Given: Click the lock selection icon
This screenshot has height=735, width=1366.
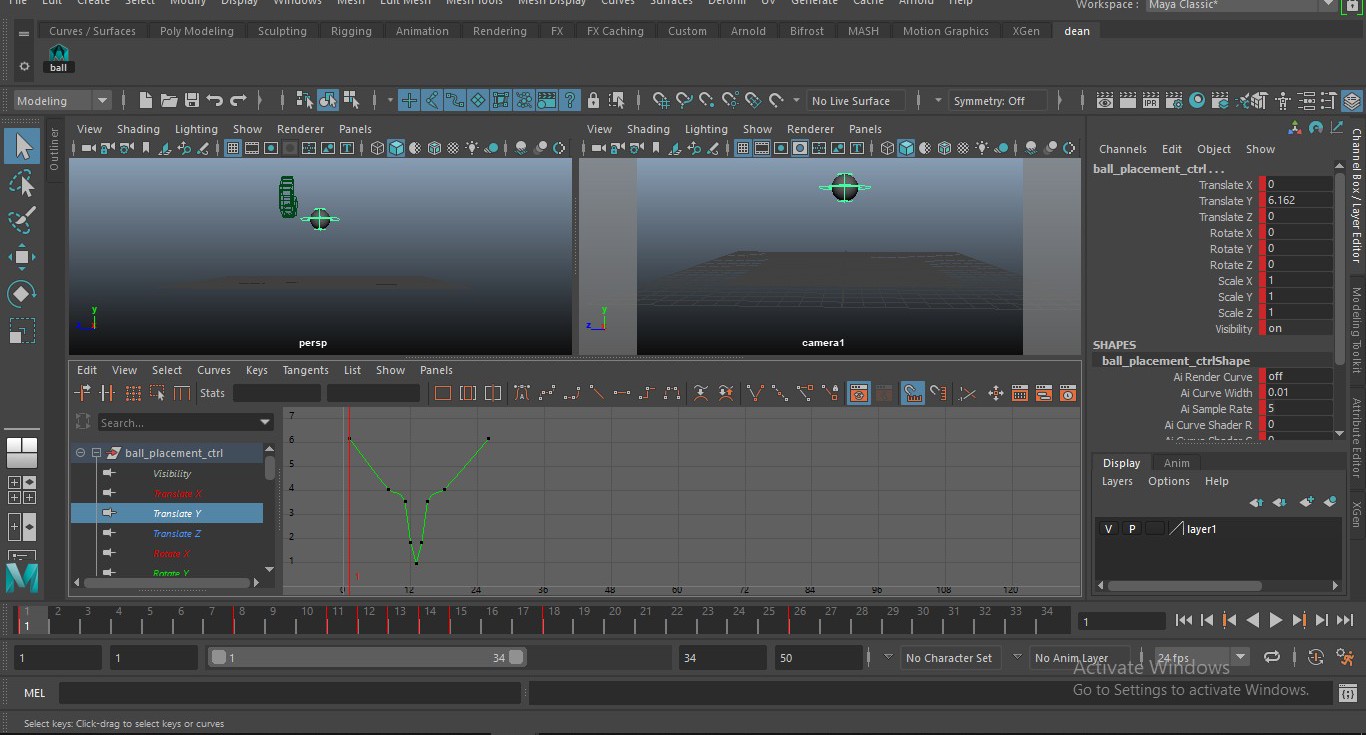Looking at the screenshot, I should click(593, 100).
